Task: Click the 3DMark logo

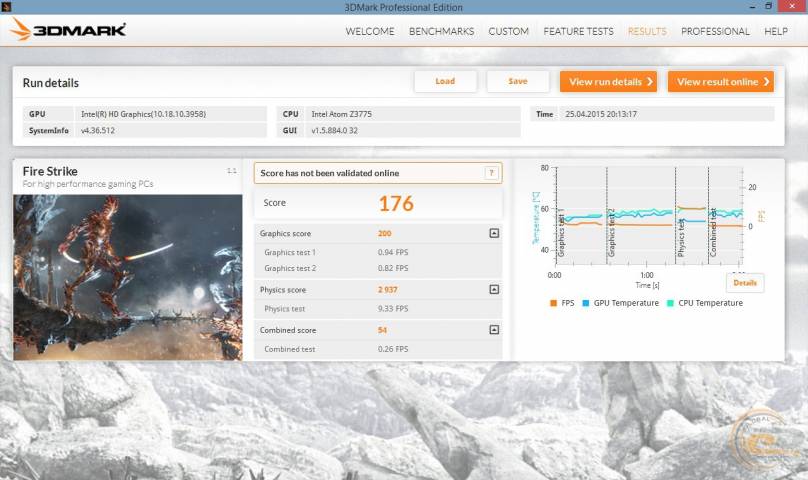Action: [68, 29]
